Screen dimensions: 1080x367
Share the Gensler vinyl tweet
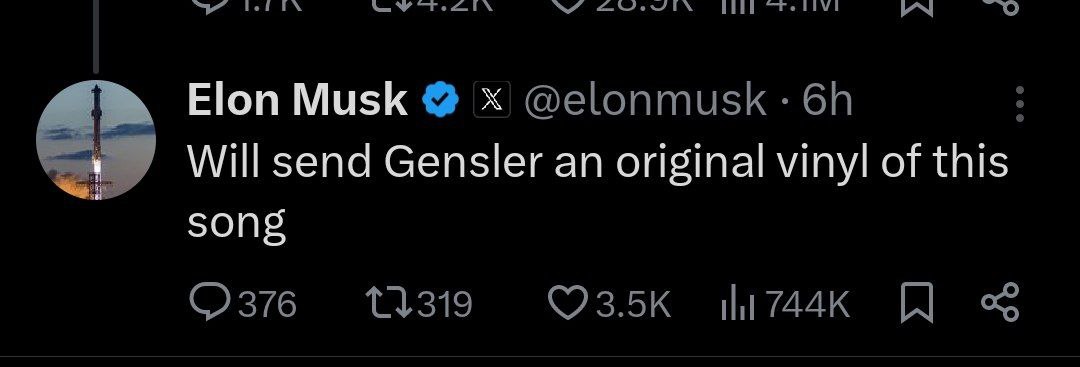tap(999, 303)
